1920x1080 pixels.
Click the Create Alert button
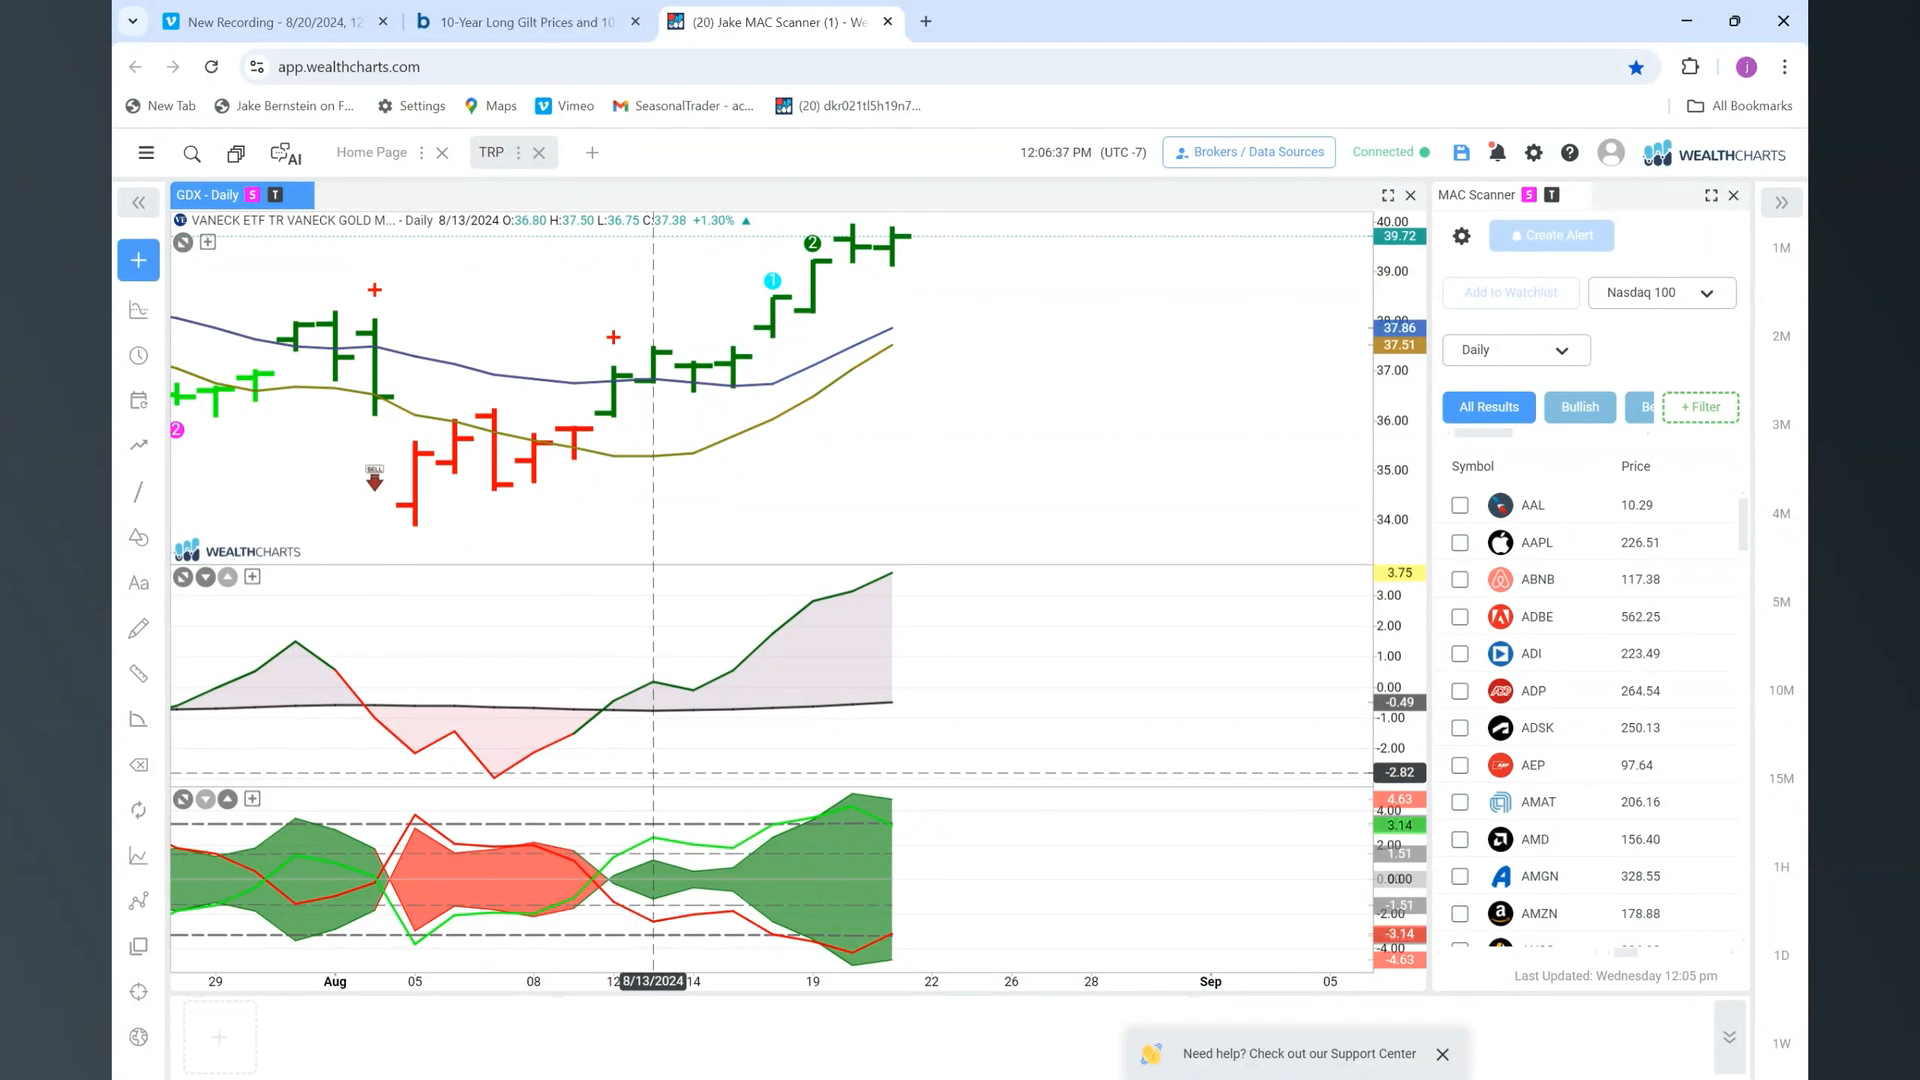(1551, 236)
